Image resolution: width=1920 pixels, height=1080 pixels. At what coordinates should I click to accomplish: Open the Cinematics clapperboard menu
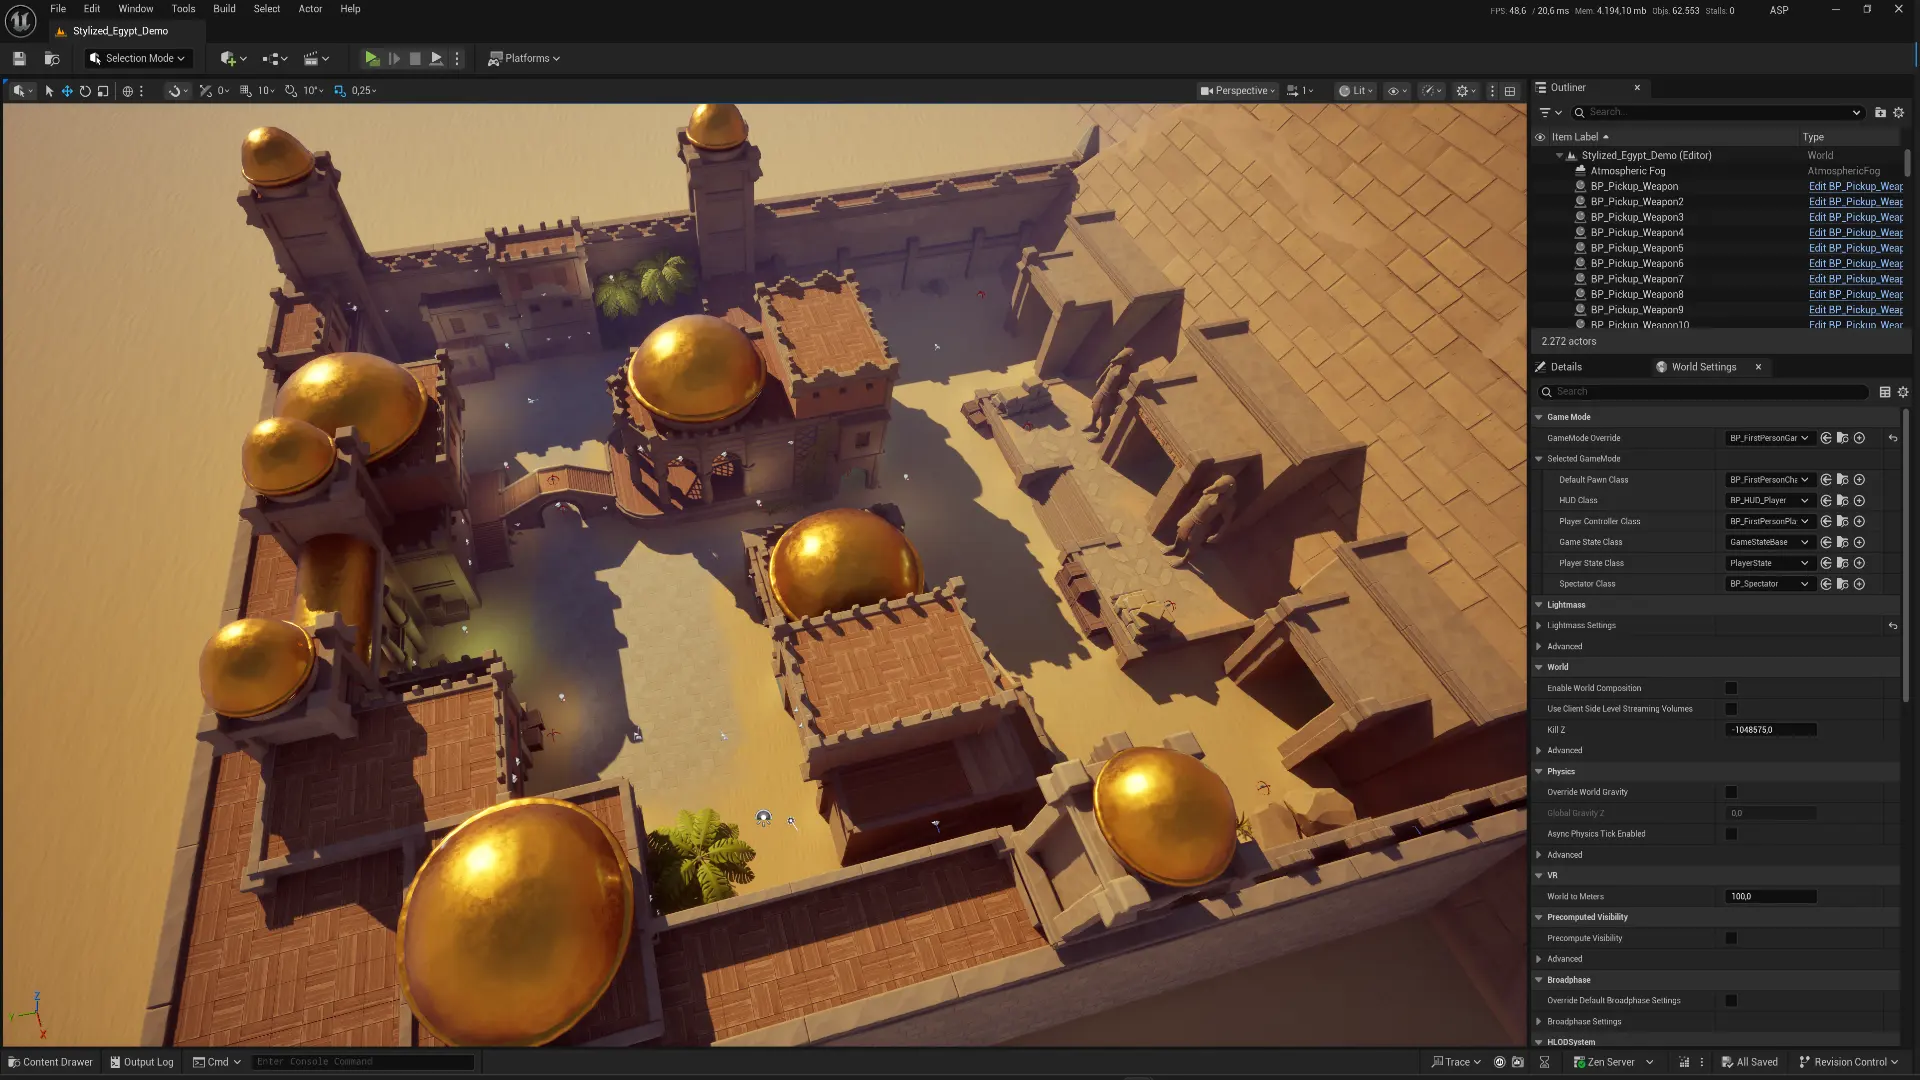pos(316,59)
